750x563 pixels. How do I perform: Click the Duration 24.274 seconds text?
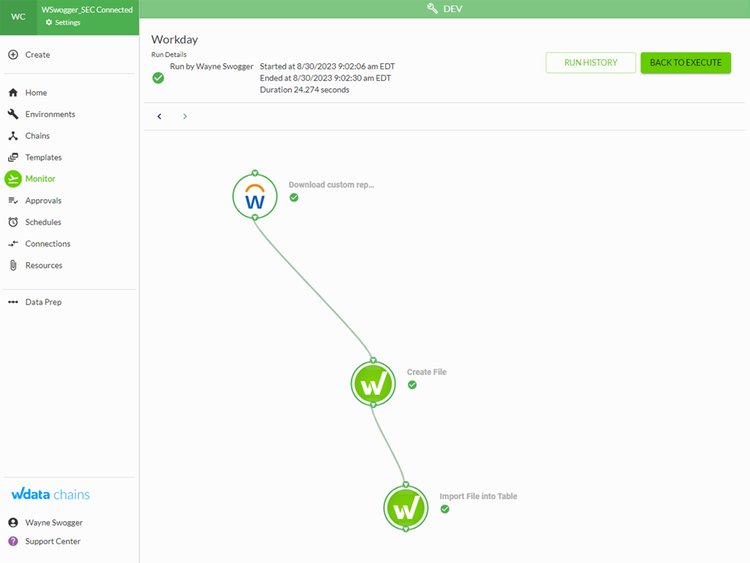[304, 89]
